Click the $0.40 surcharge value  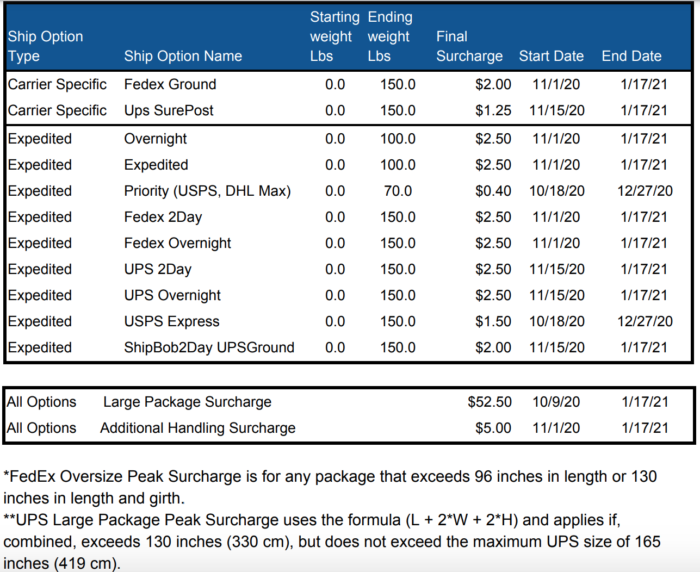[493, 191]
